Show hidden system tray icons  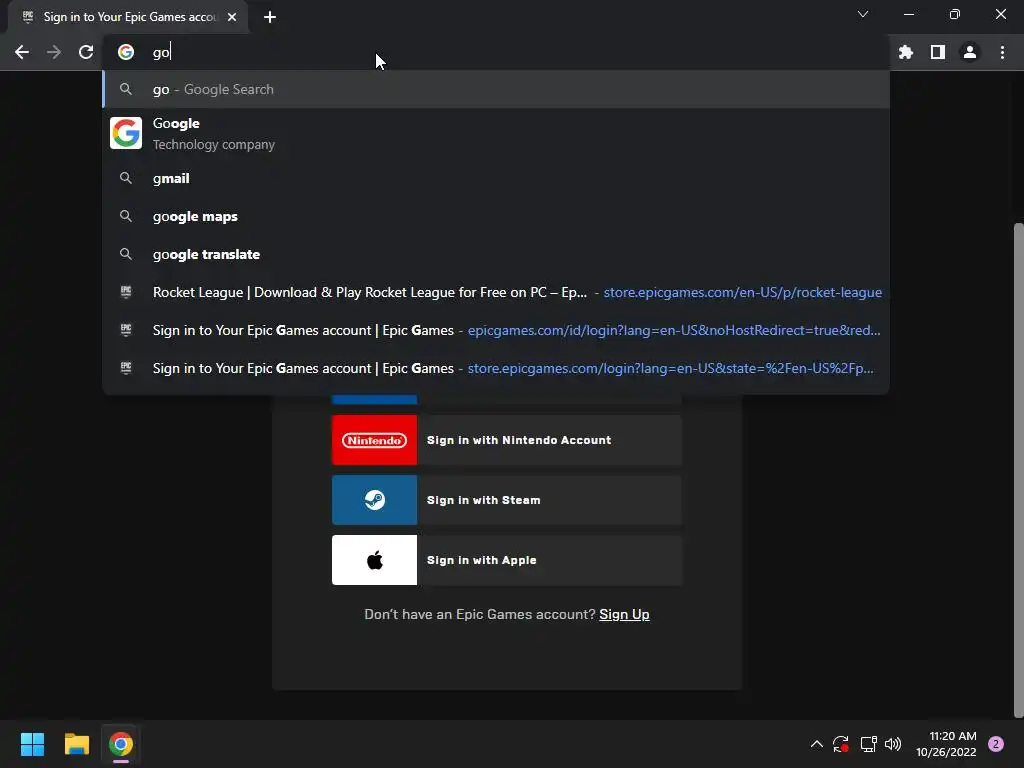[x=816, y=744]
